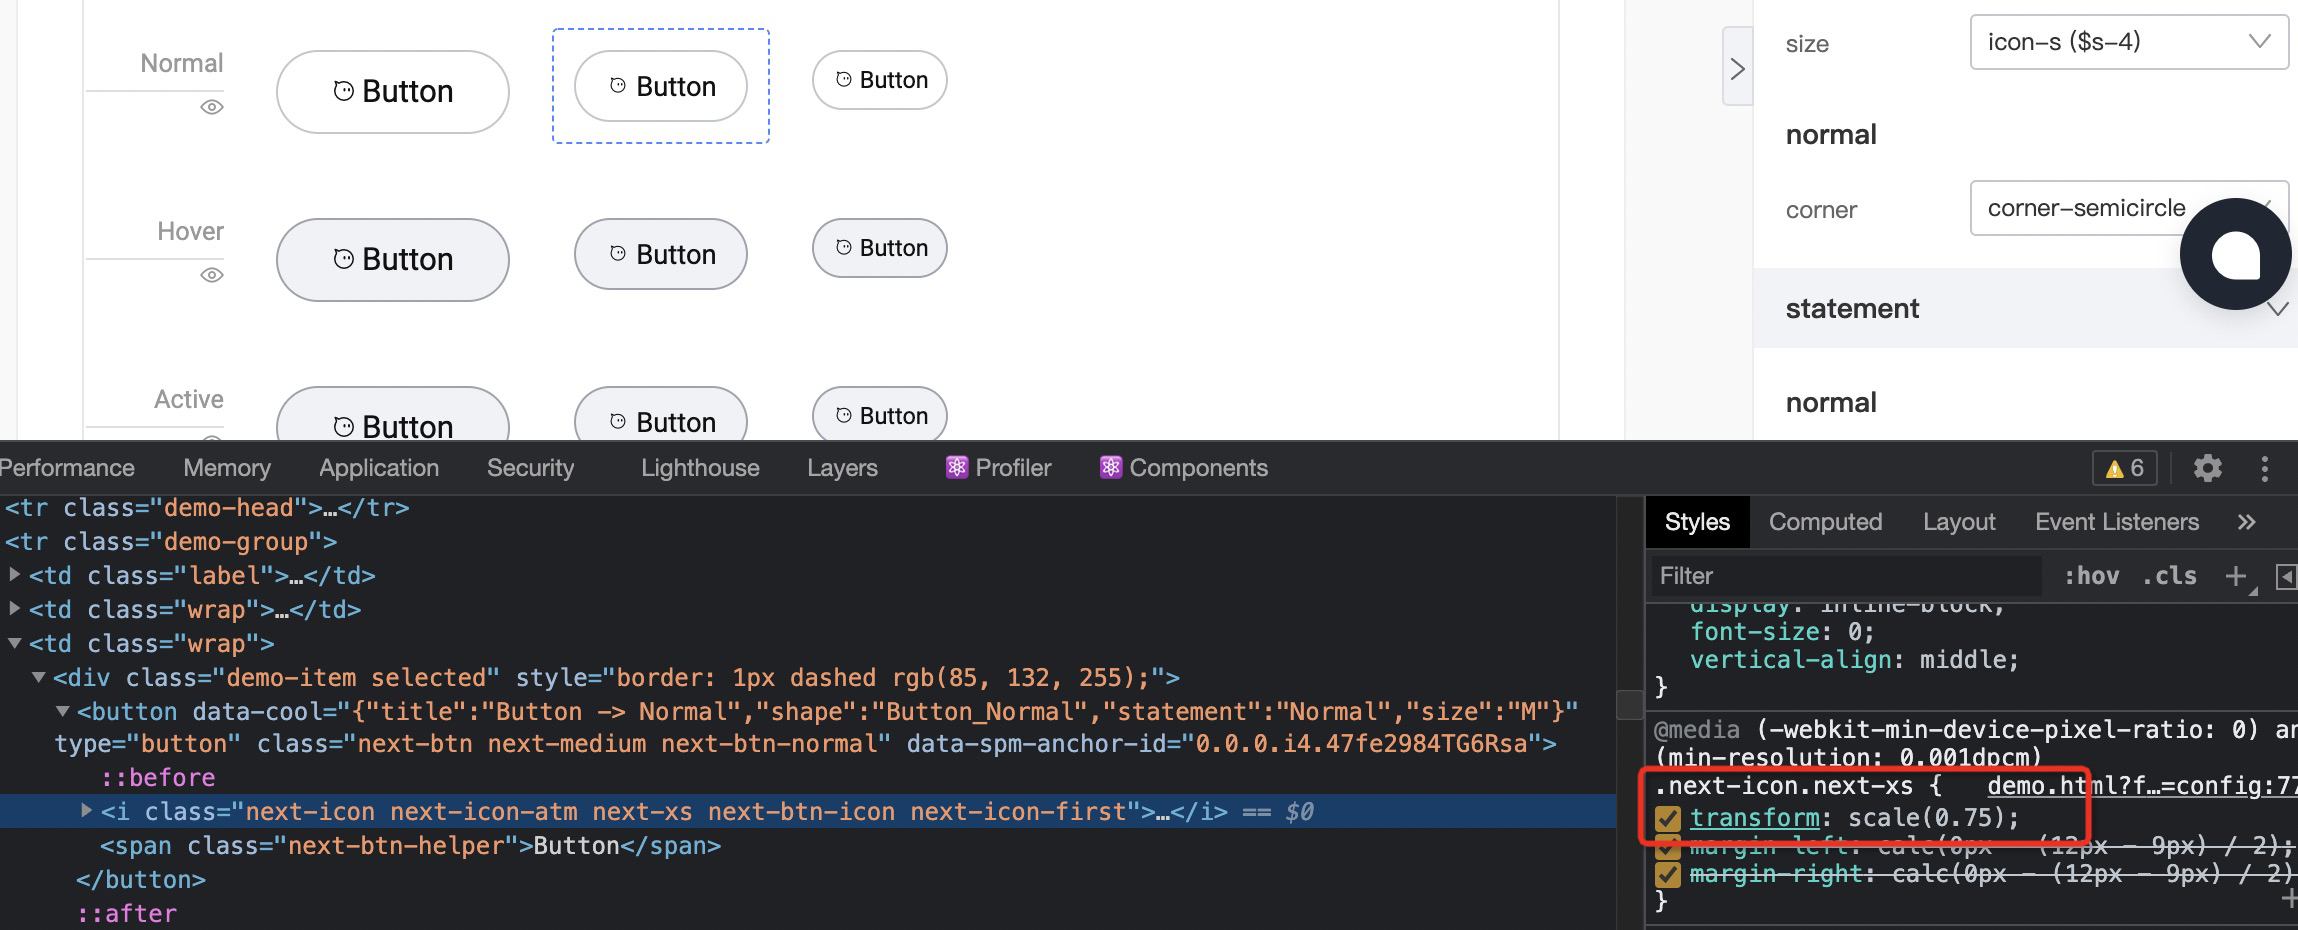Open the DevTools three-dot customize menu

[2265, 467]
